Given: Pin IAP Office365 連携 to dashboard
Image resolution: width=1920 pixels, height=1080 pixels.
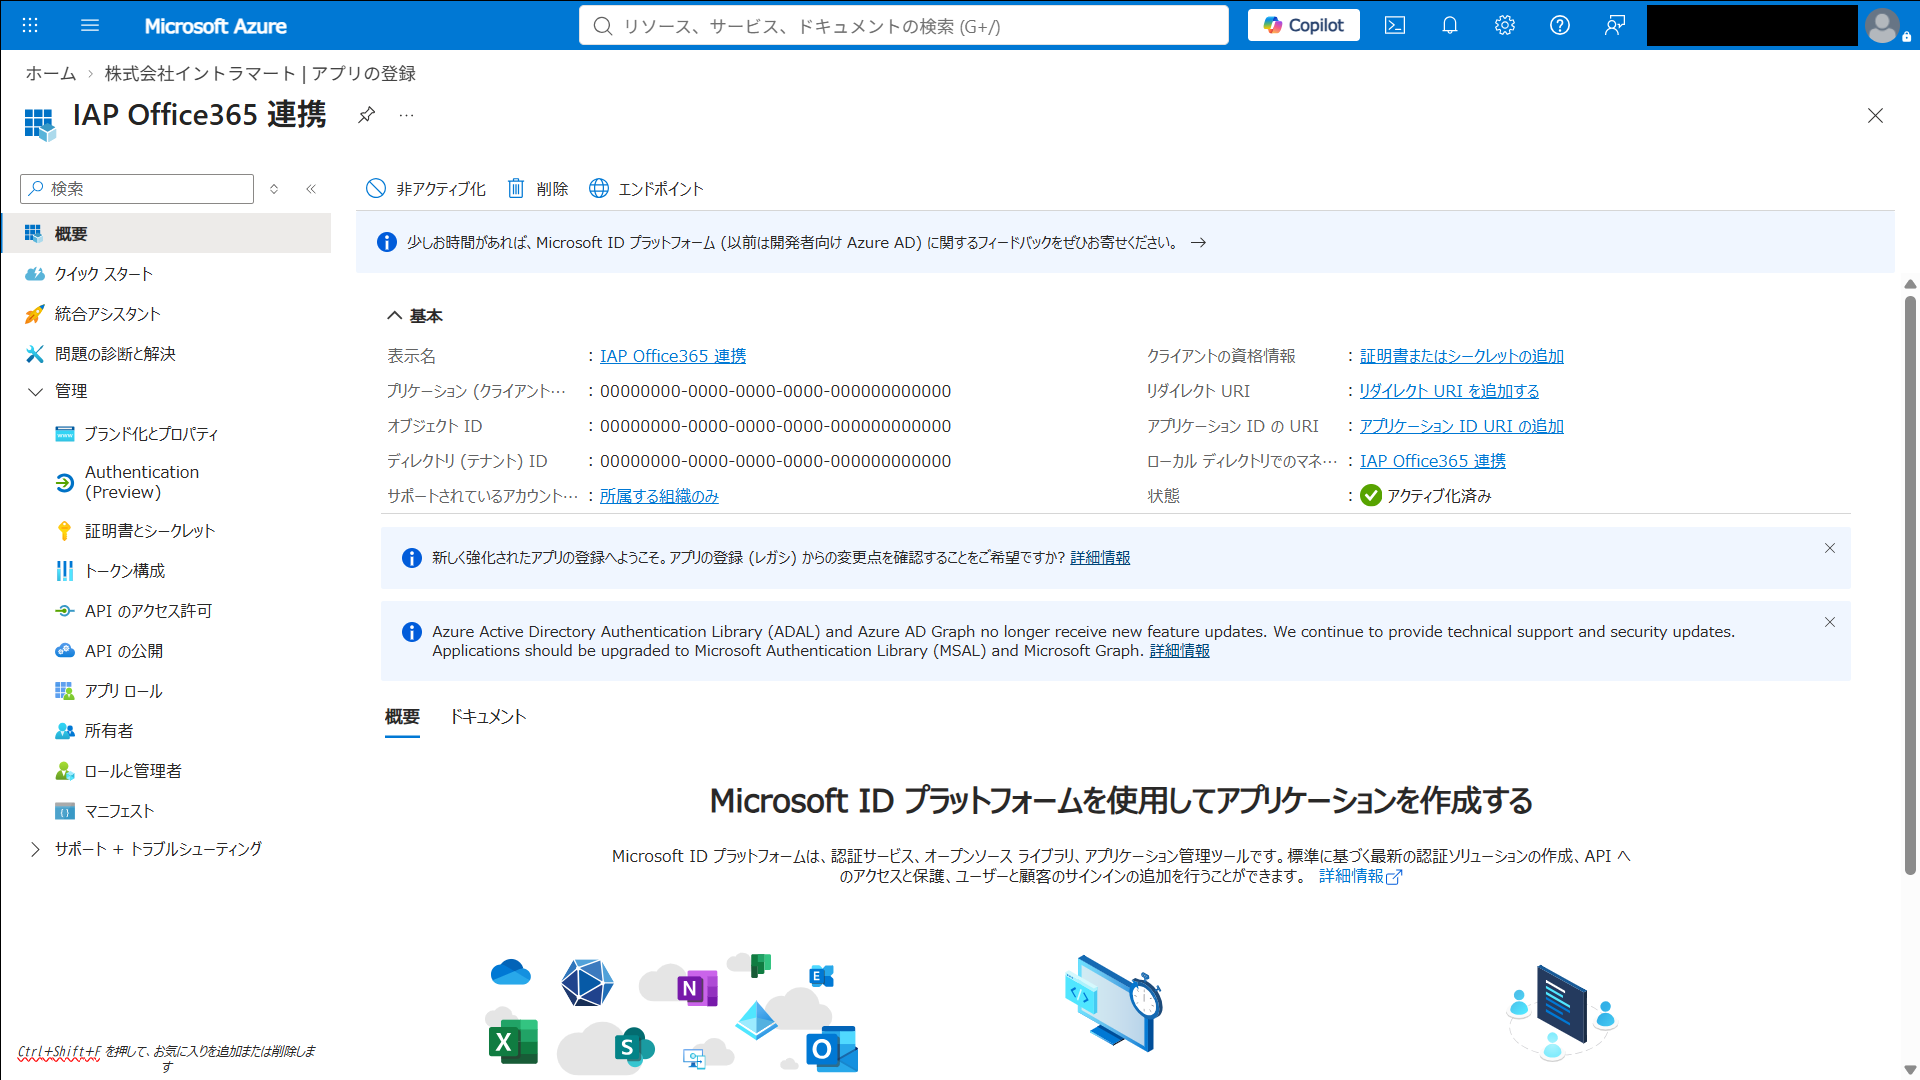Looking at the screenshot, I should click(x=367, y=115).
